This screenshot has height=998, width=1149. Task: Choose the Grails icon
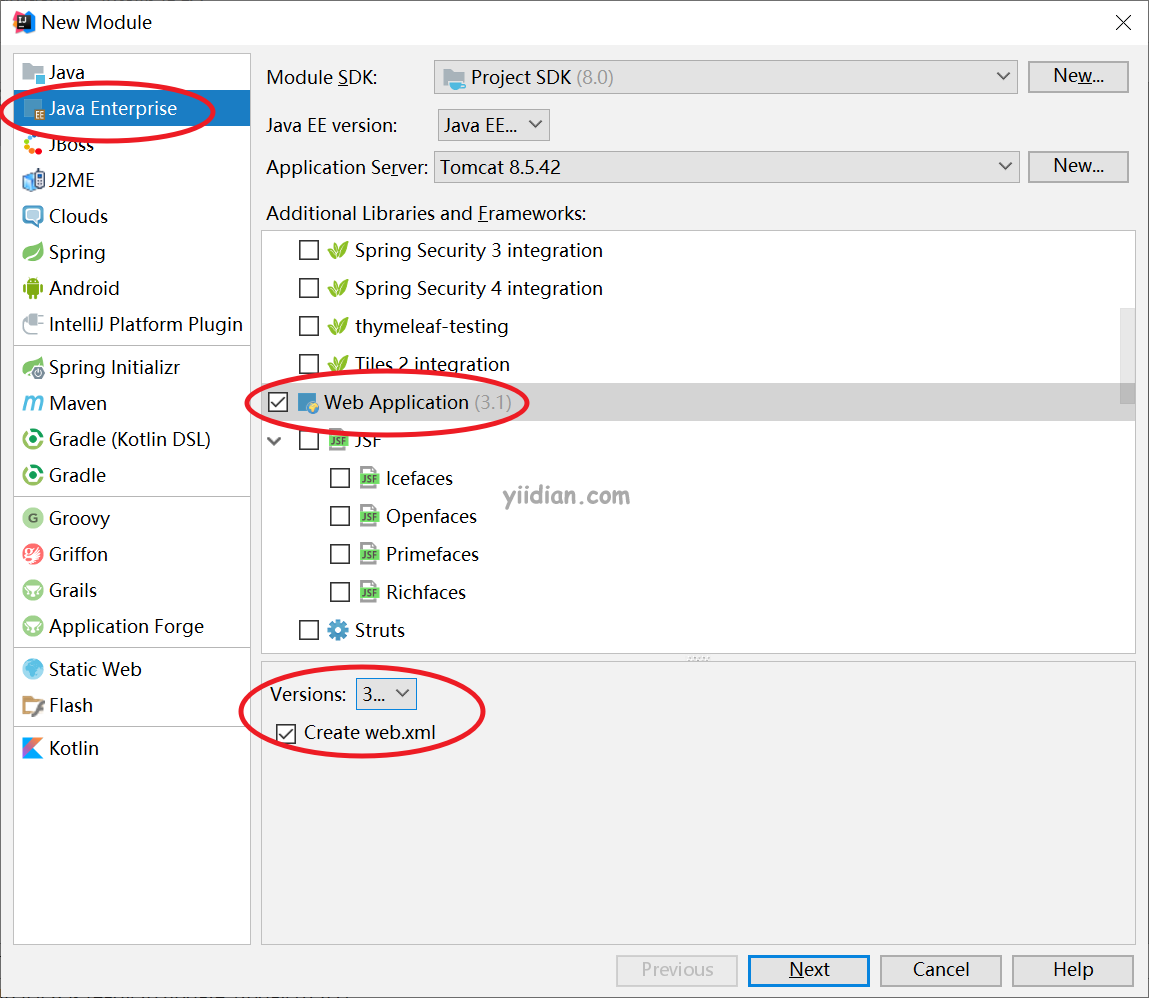33,590
